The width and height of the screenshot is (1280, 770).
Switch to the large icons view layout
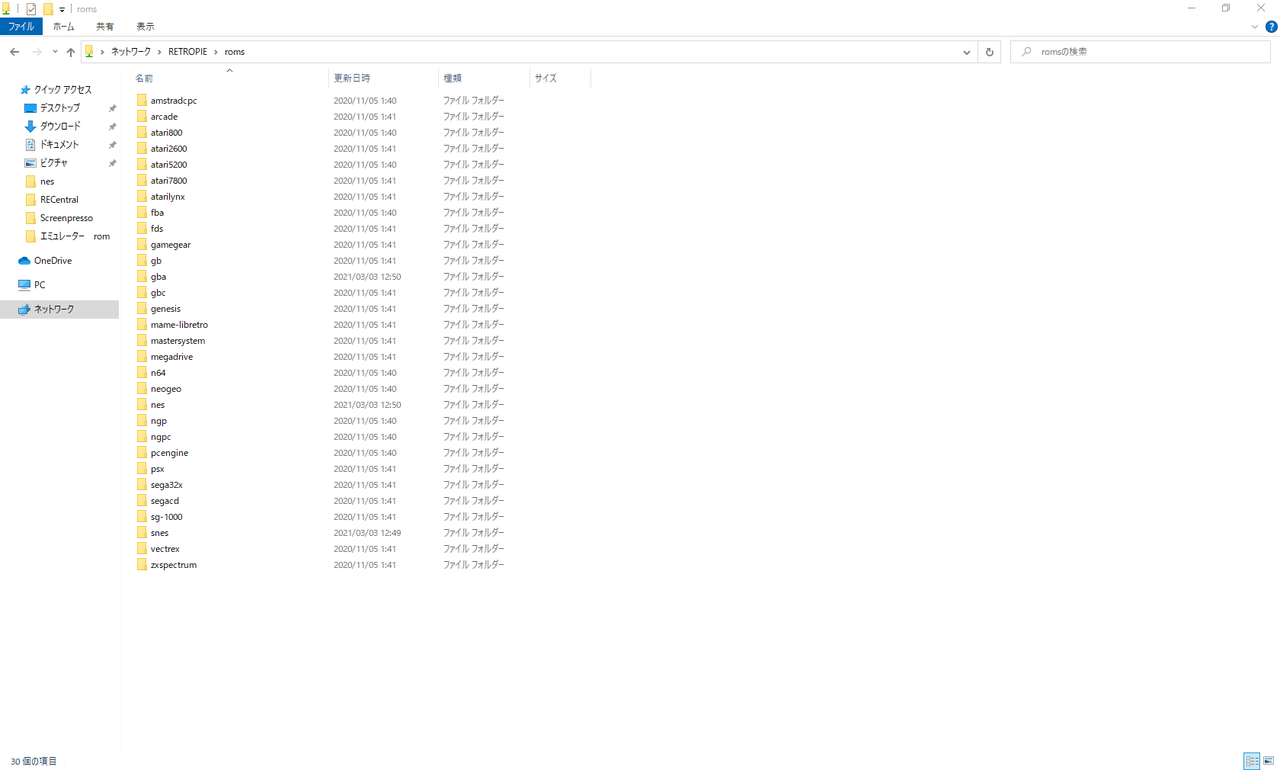coord(1269,762)
